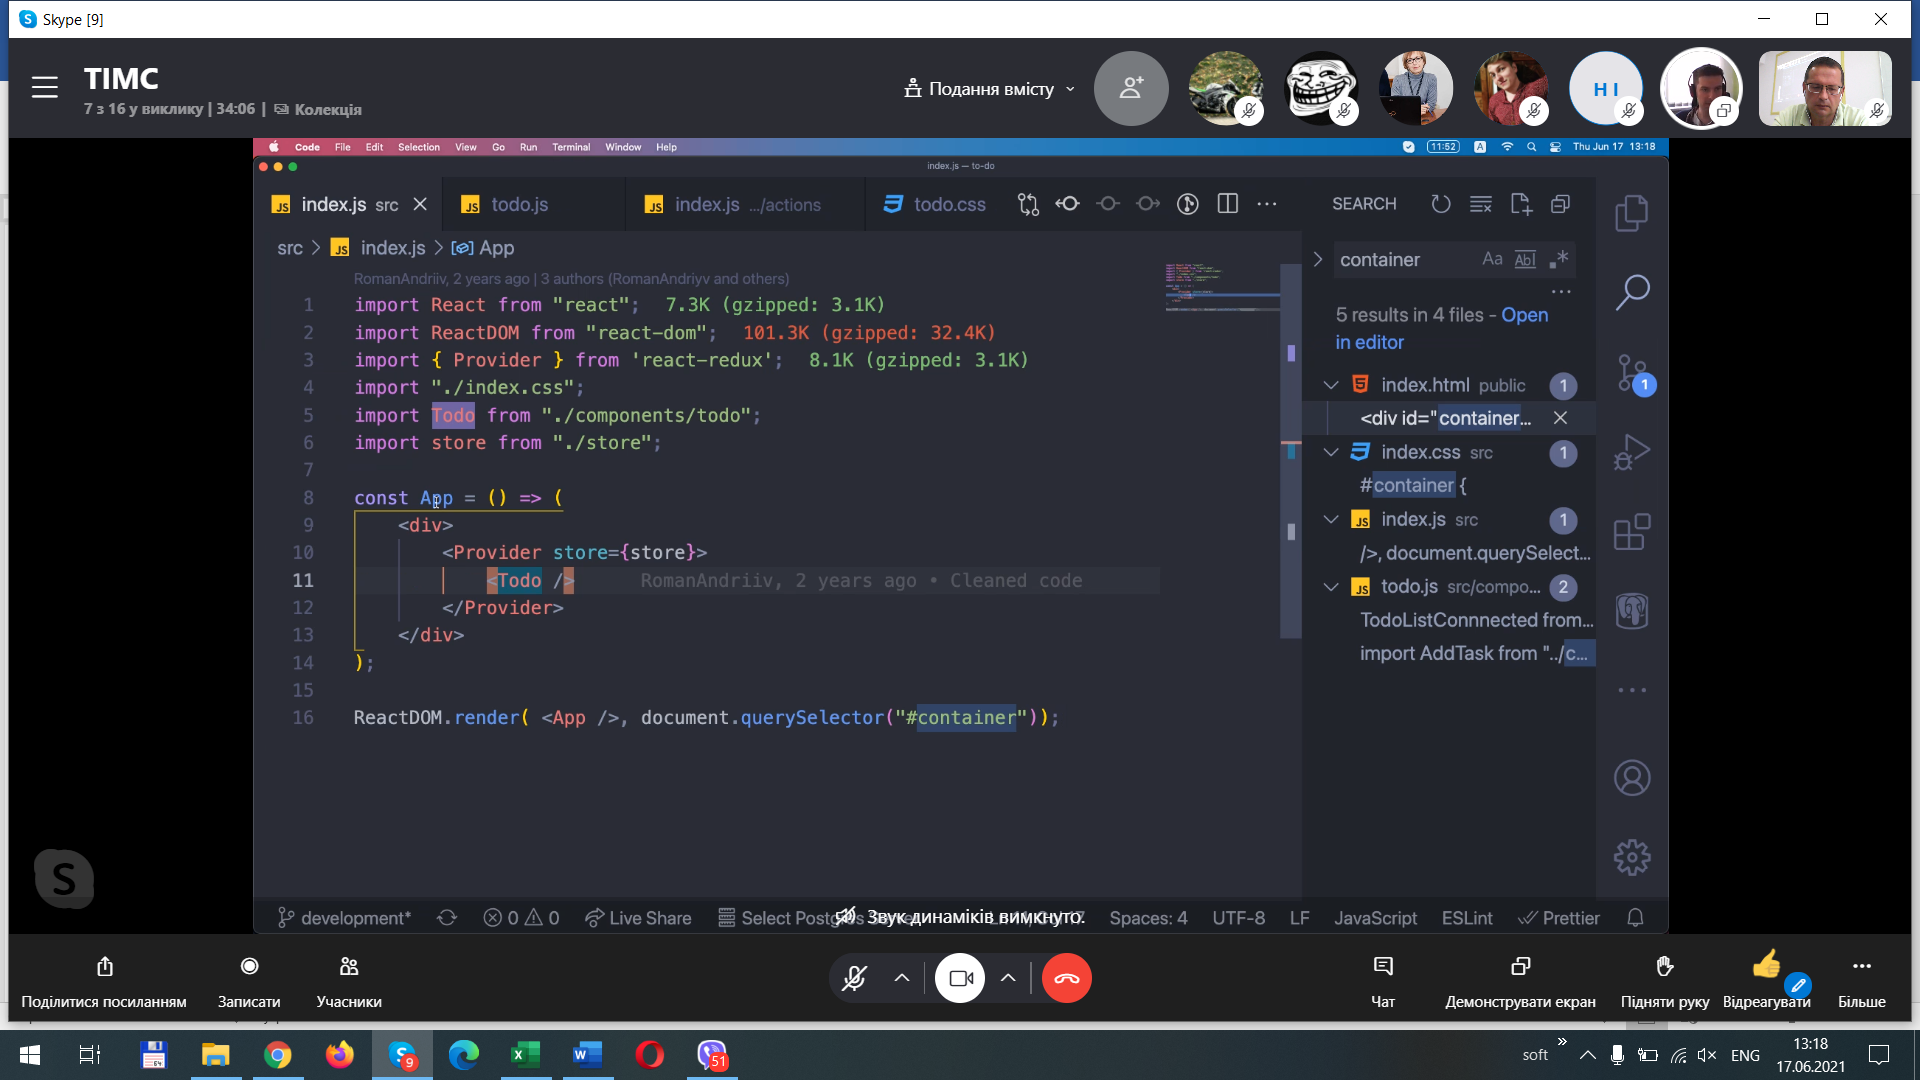Collapse all search results icon

(x=1560, y=204)
